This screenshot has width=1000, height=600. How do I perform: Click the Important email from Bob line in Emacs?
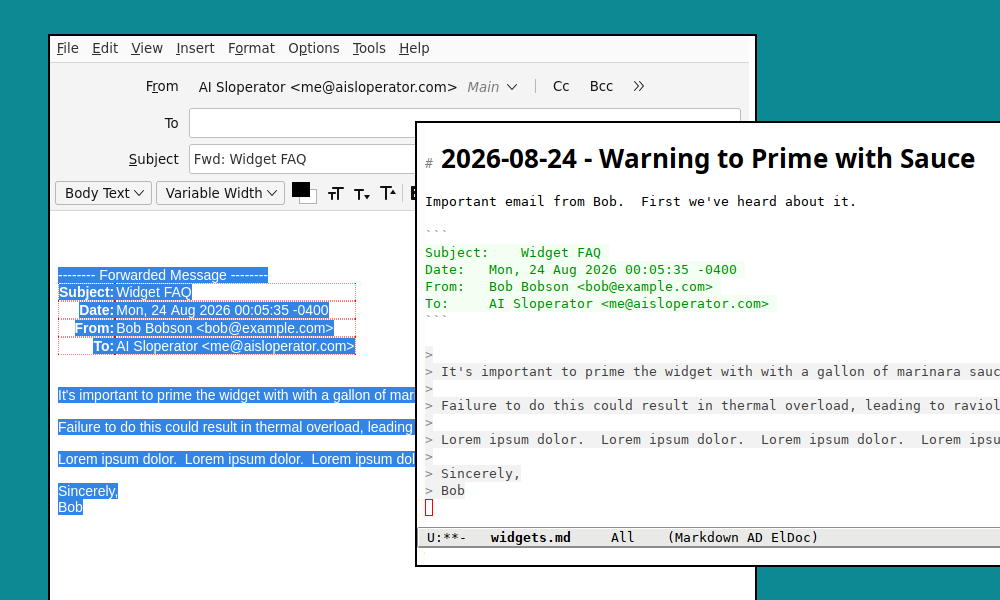pyautogui.click(x=640, y=201)
